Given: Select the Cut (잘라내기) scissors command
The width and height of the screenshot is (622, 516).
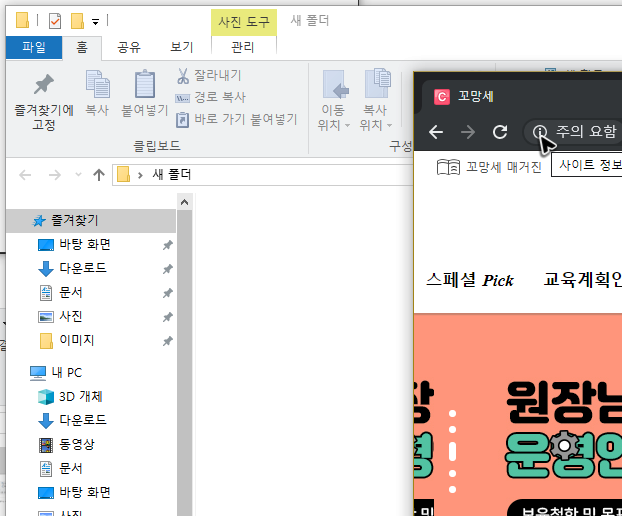Looking at the screenshot, I should click(209, 75).
